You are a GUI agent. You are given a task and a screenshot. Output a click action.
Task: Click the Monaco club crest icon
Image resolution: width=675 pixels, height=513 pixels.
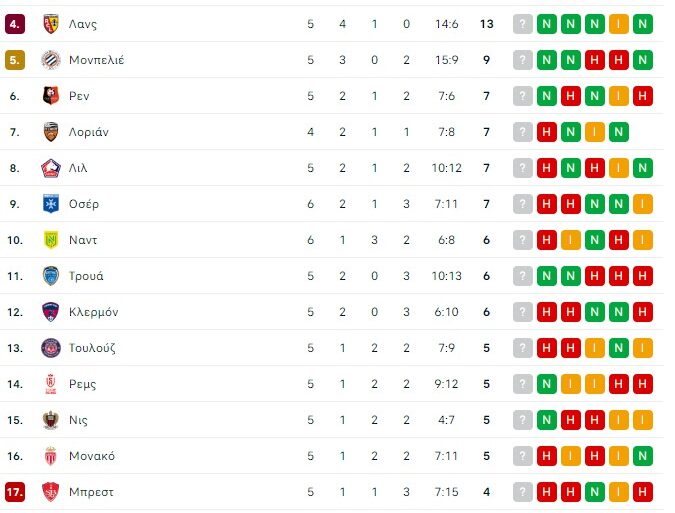51,456
